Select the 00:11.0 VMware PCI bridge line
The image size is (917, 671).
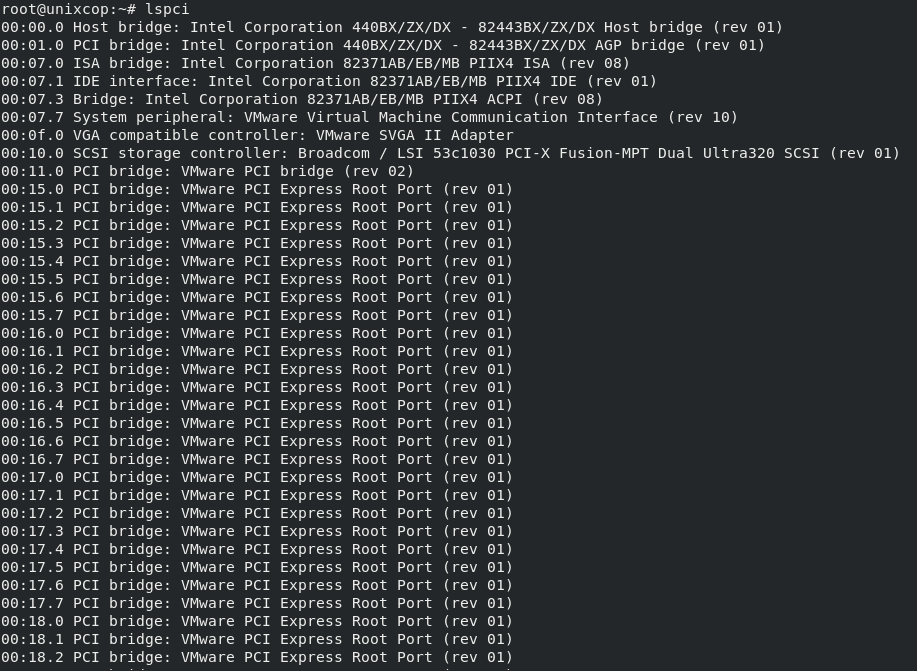click(208, 171)
